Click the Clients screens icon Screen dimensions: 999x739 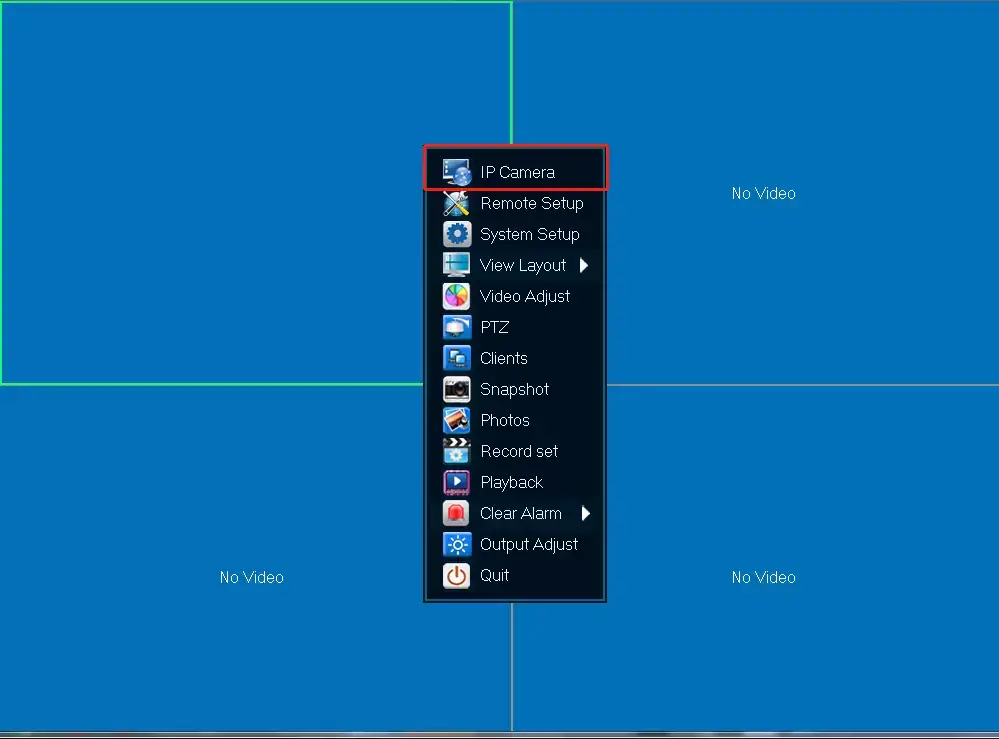(x=457, y=358)
